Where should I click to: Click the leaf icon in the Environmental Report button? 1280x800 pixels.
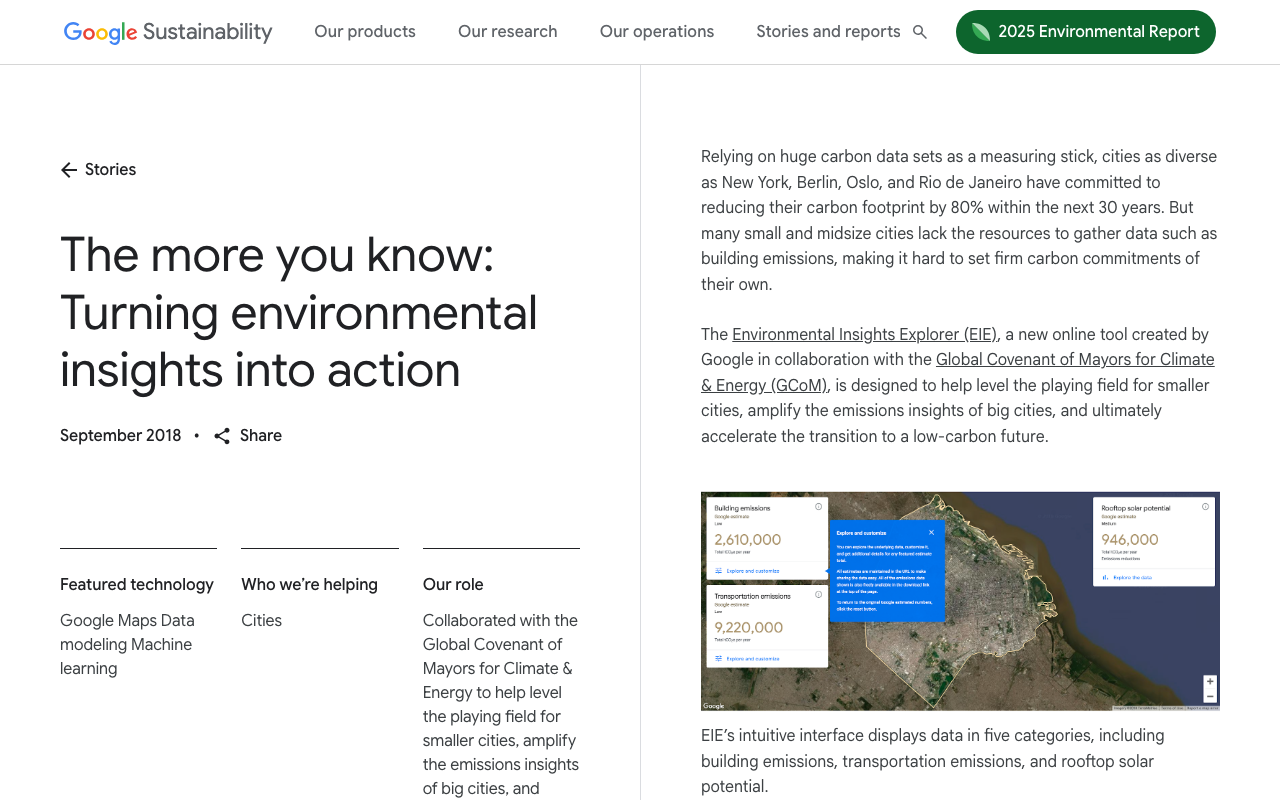pos(981,32)
